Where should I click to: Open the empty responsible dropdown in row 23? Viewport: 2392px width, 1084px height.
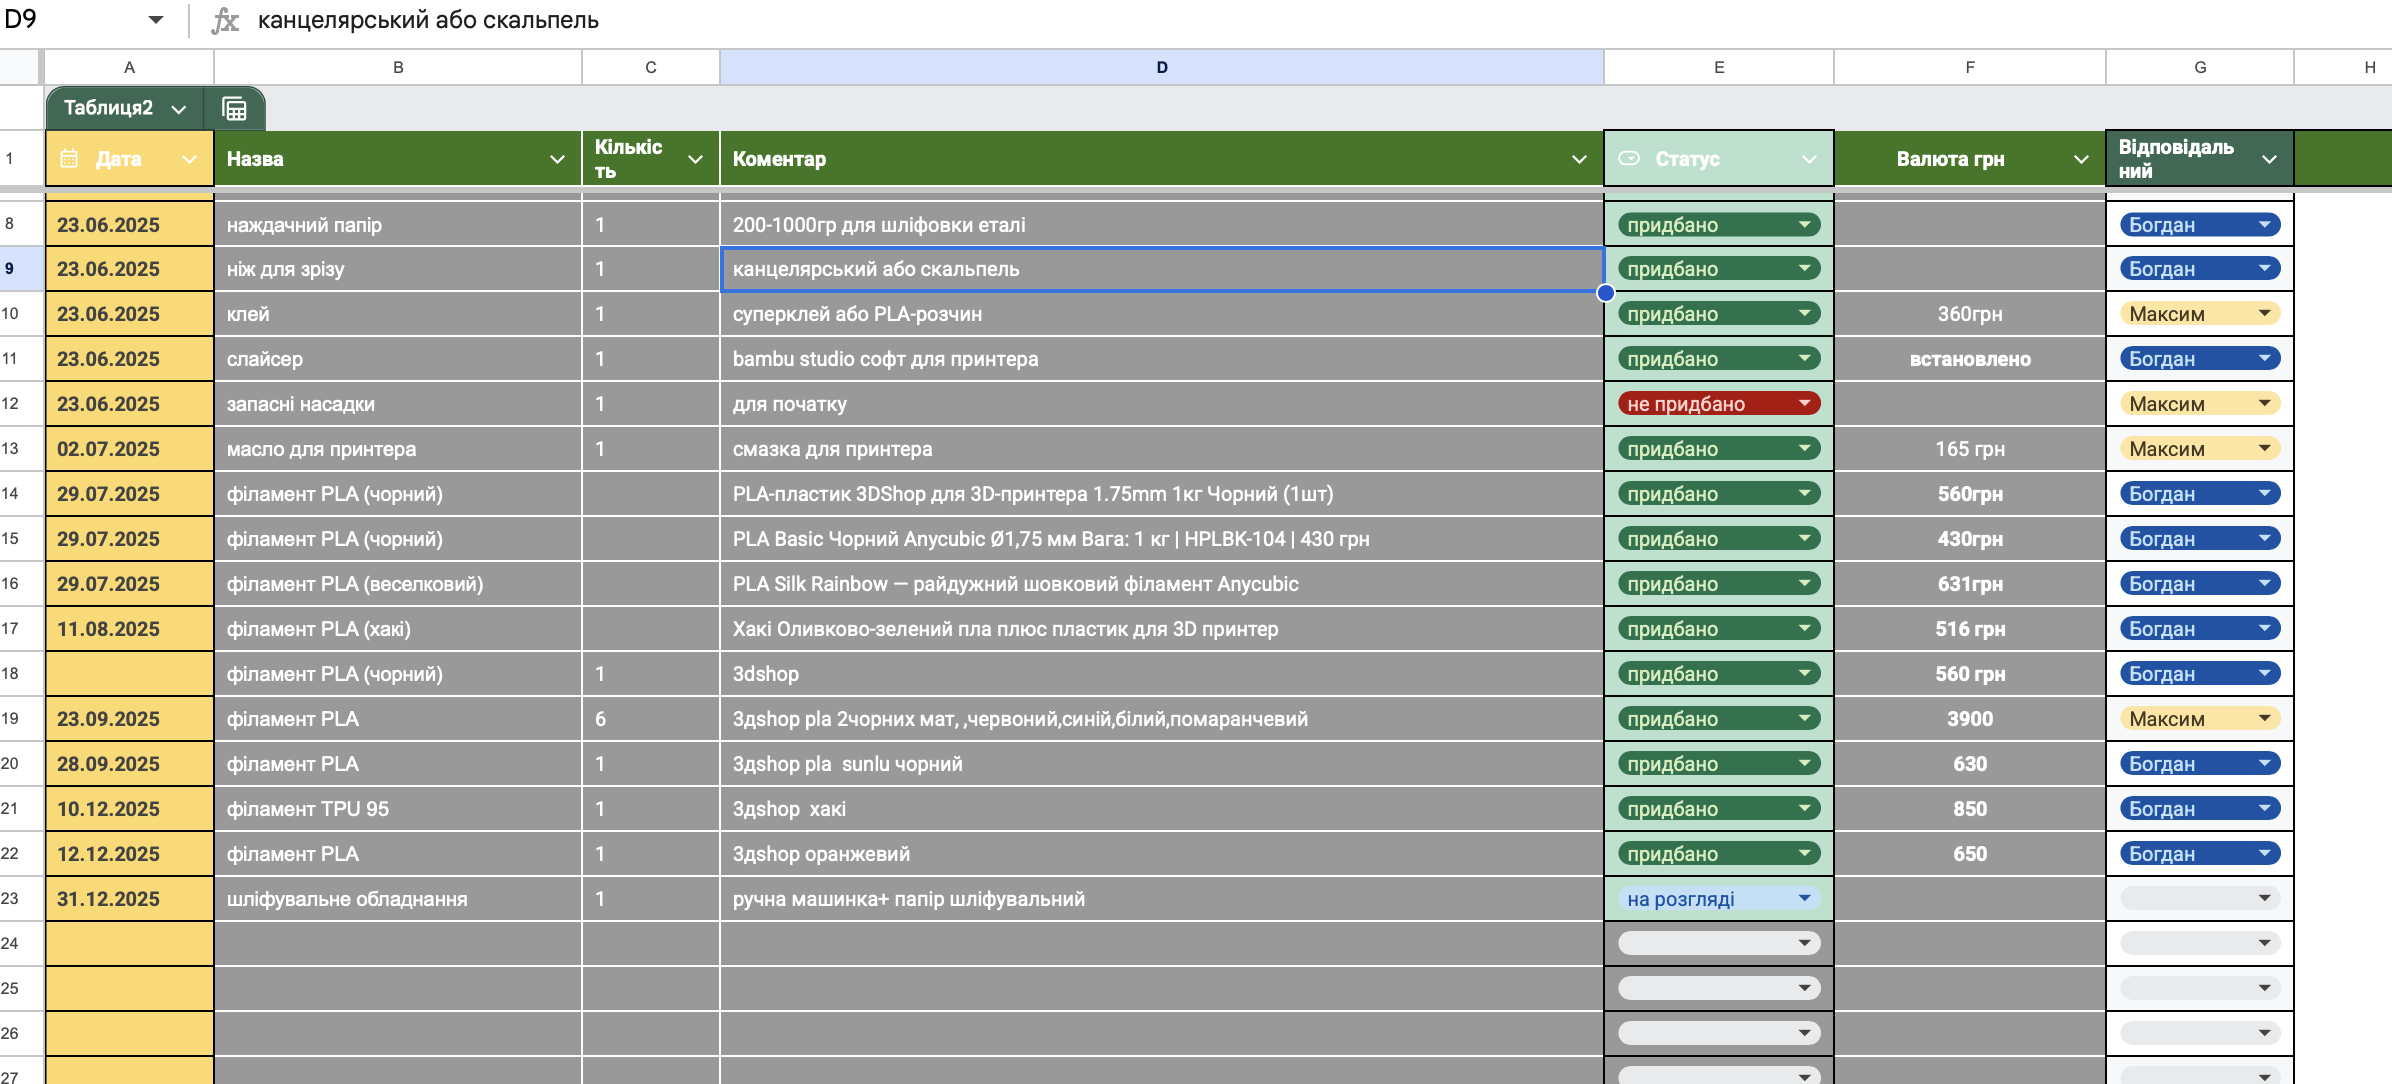click(2199, 898)
